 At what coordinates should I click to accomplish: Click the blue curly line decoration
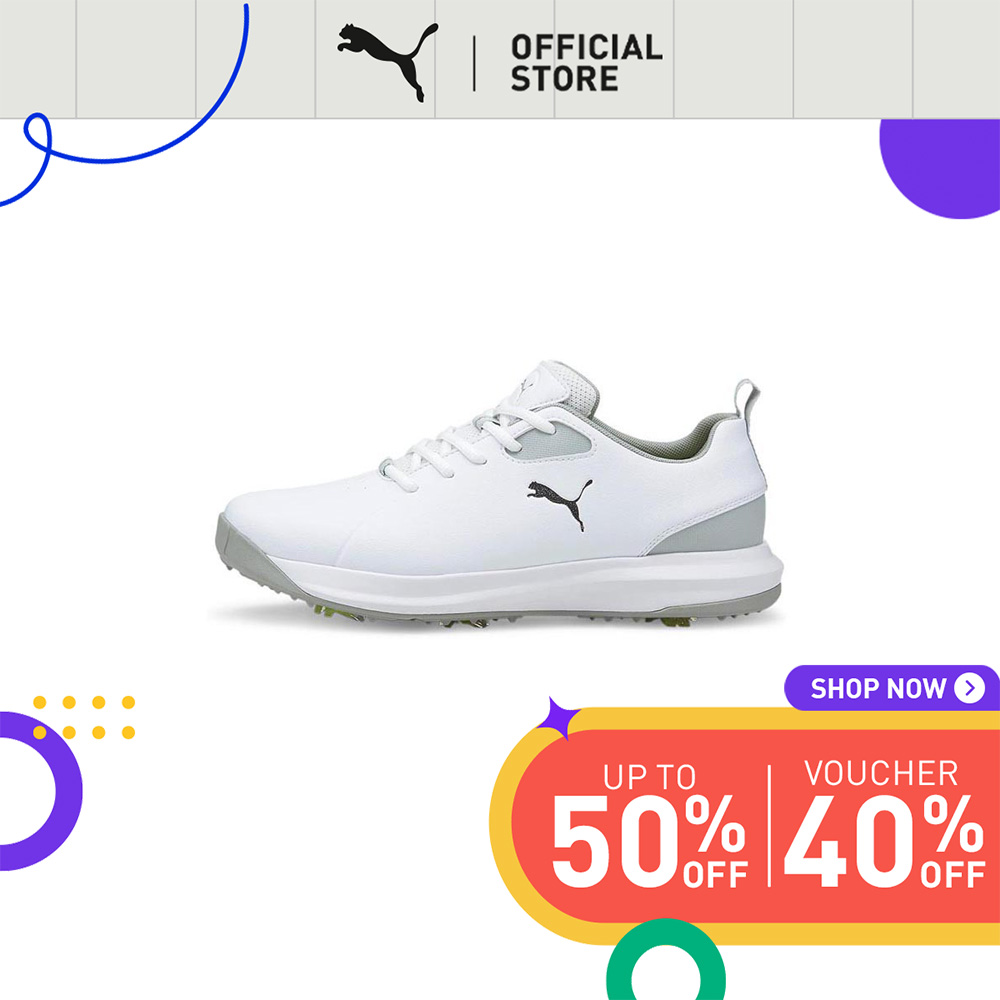tap(125, 106)
